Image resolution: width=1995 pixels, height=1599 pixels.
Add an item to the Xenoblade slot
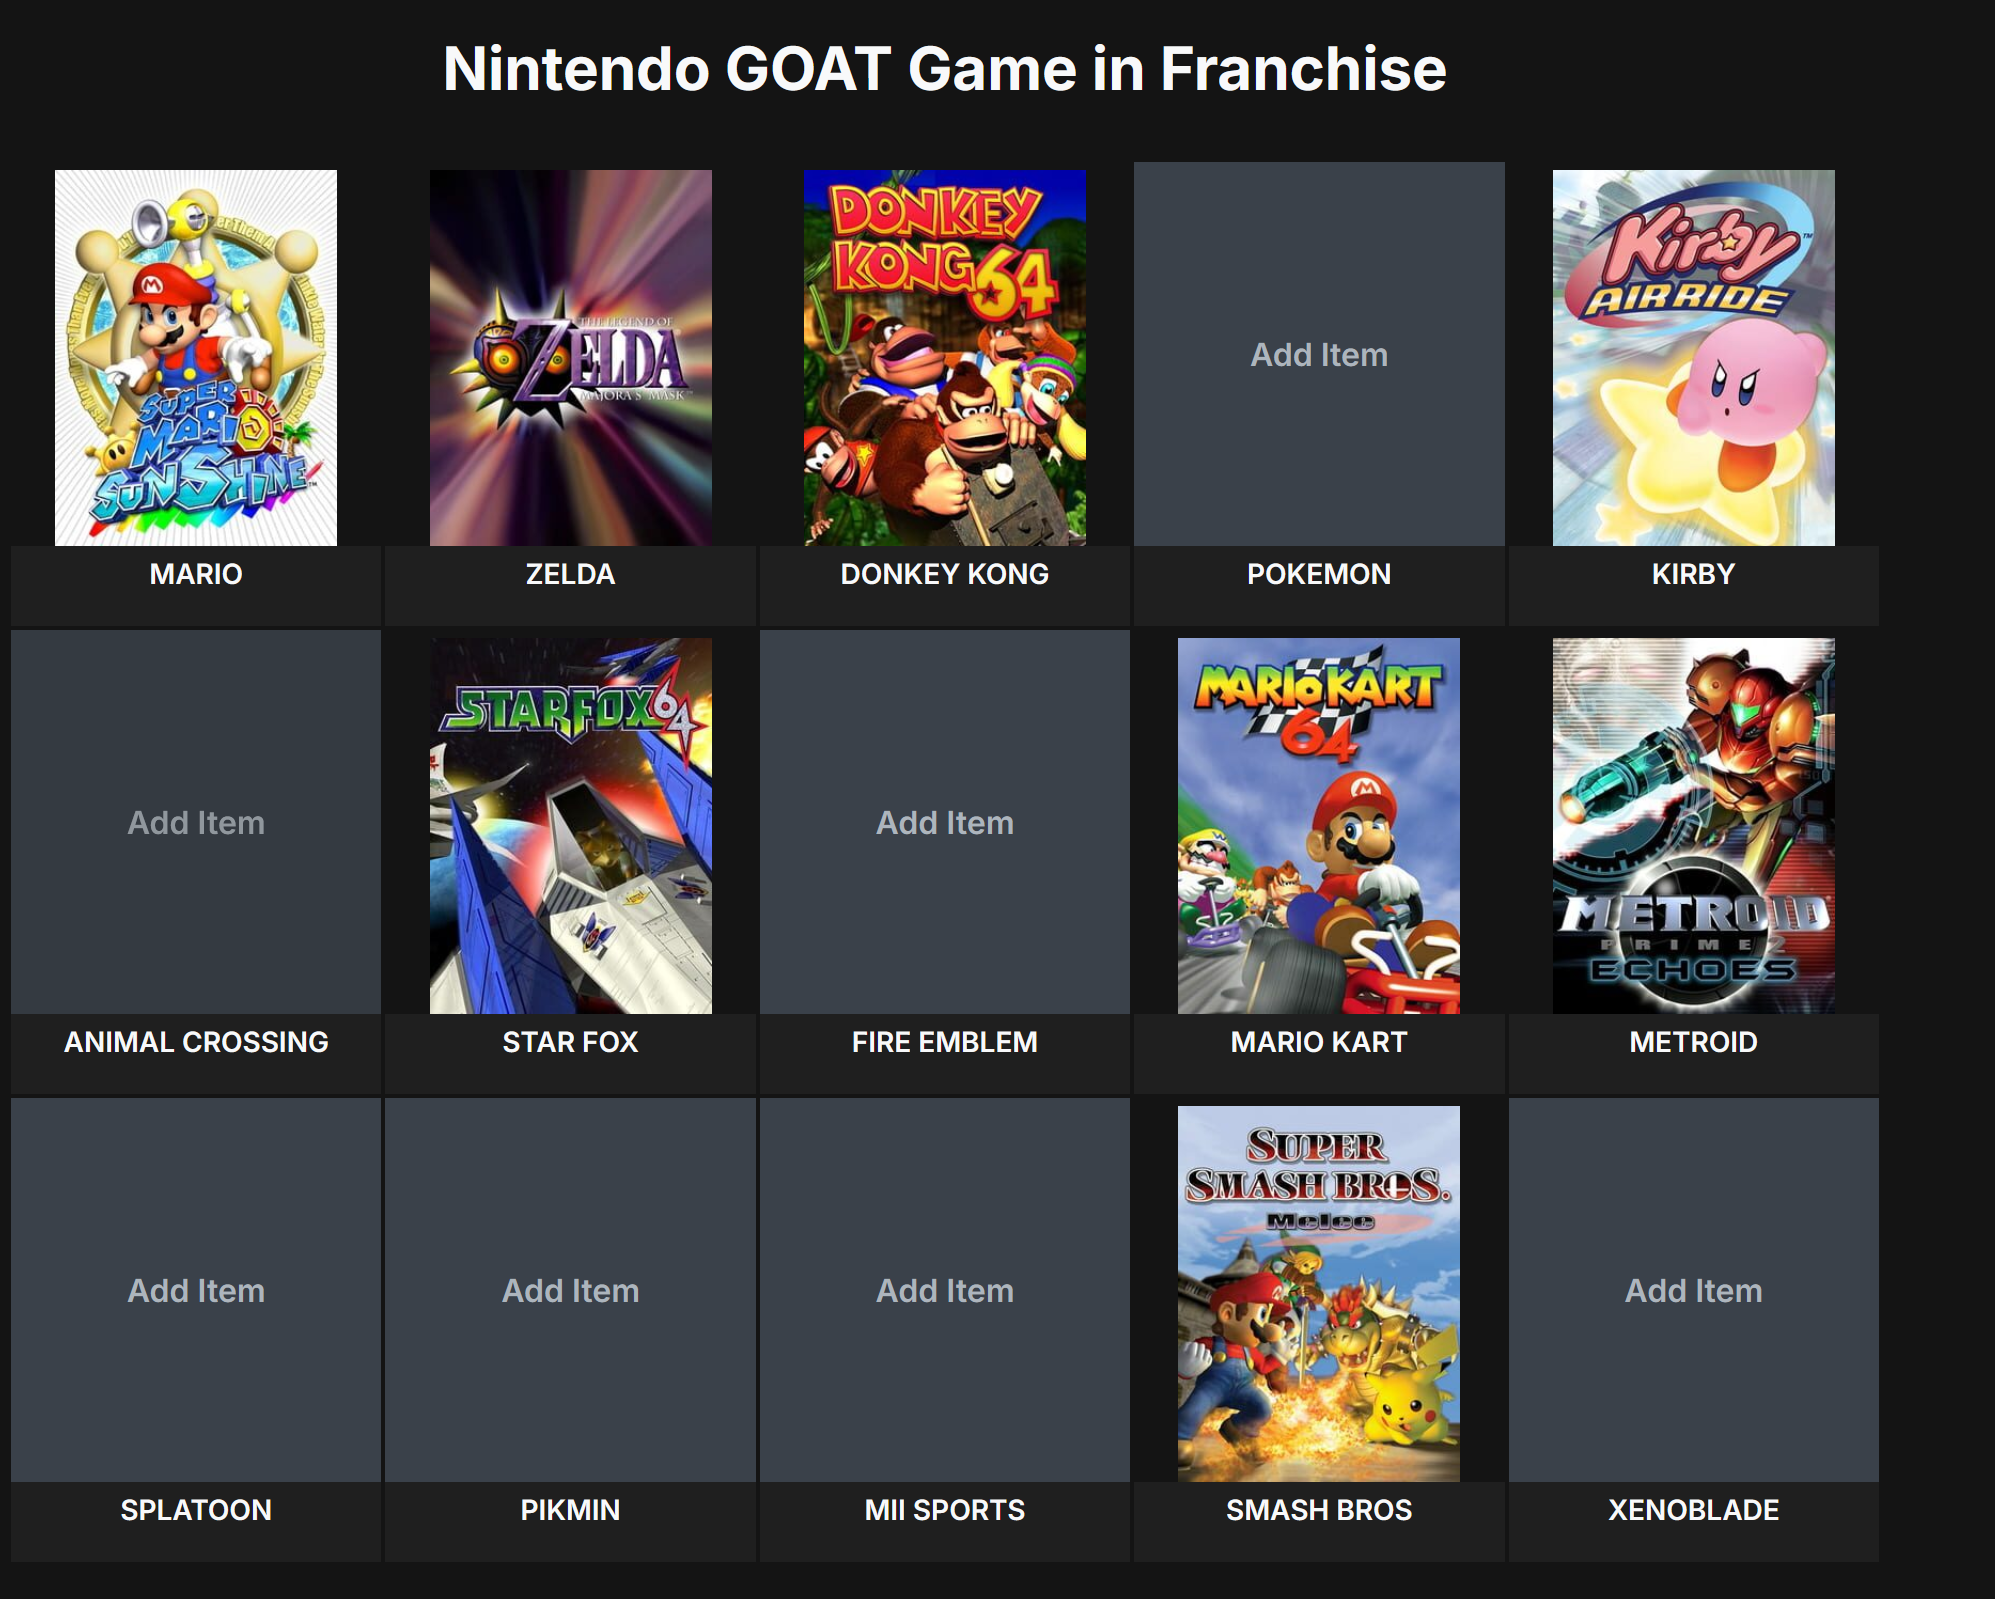pos(1694,1290)
